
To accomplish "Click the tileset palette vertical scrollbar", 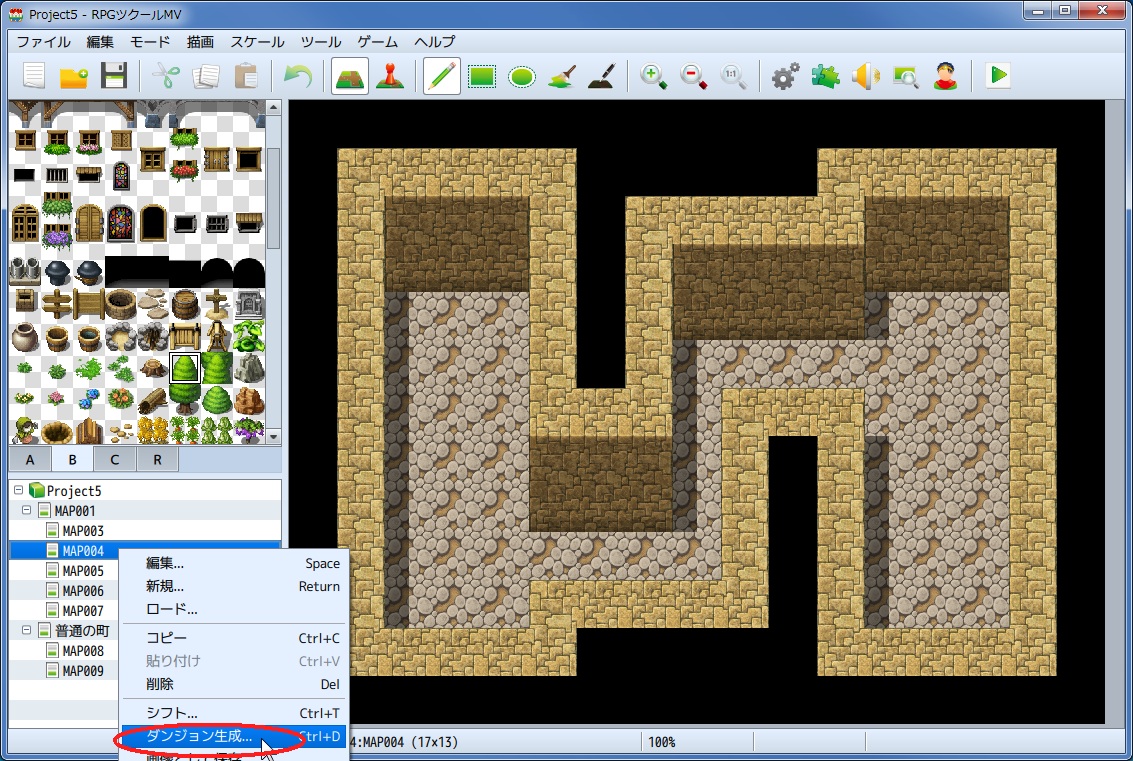I will (274, 200).
